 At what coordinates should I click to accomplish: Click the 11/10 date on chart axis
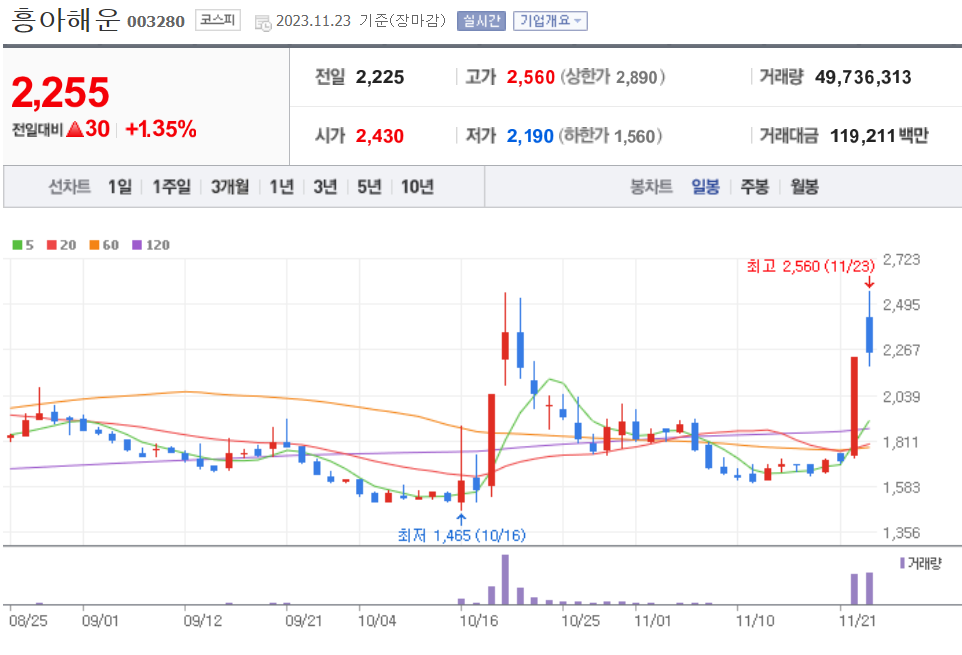tap(755, 621)
